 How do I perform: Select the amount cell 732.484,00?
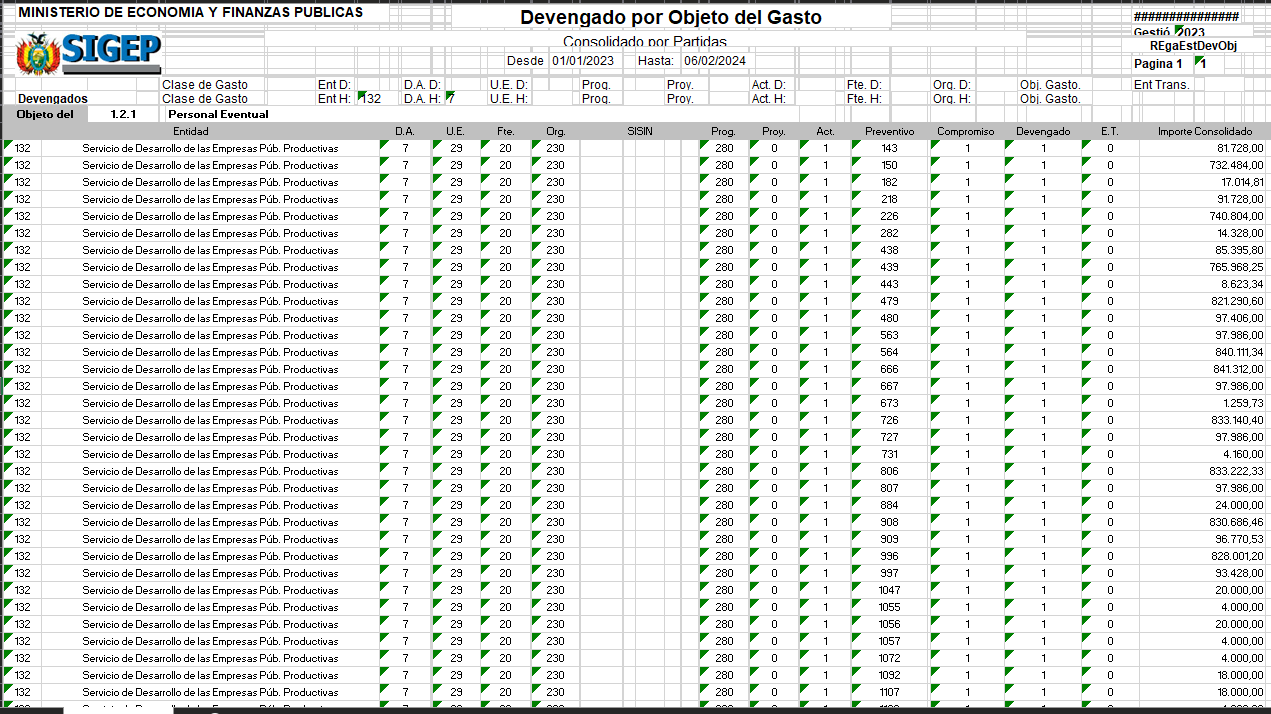pos(1204,165)
